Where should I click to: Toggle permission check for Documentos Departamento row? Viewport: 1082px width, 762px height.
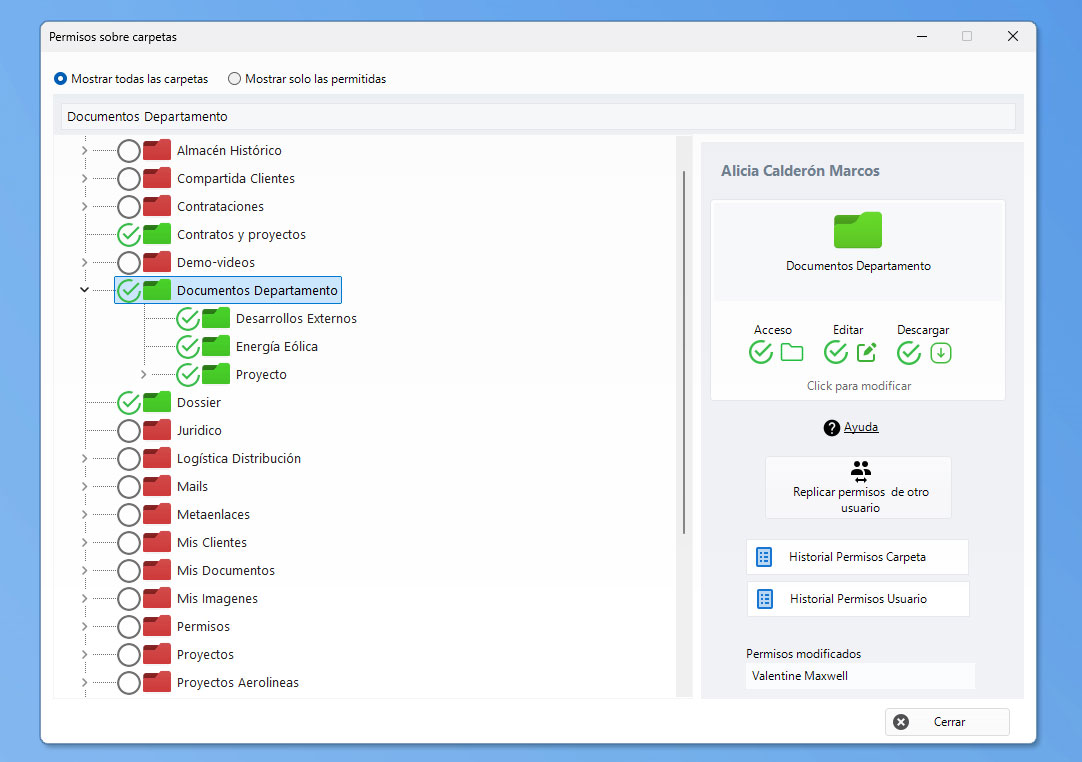pyautogui.click(x=129, y=290)
